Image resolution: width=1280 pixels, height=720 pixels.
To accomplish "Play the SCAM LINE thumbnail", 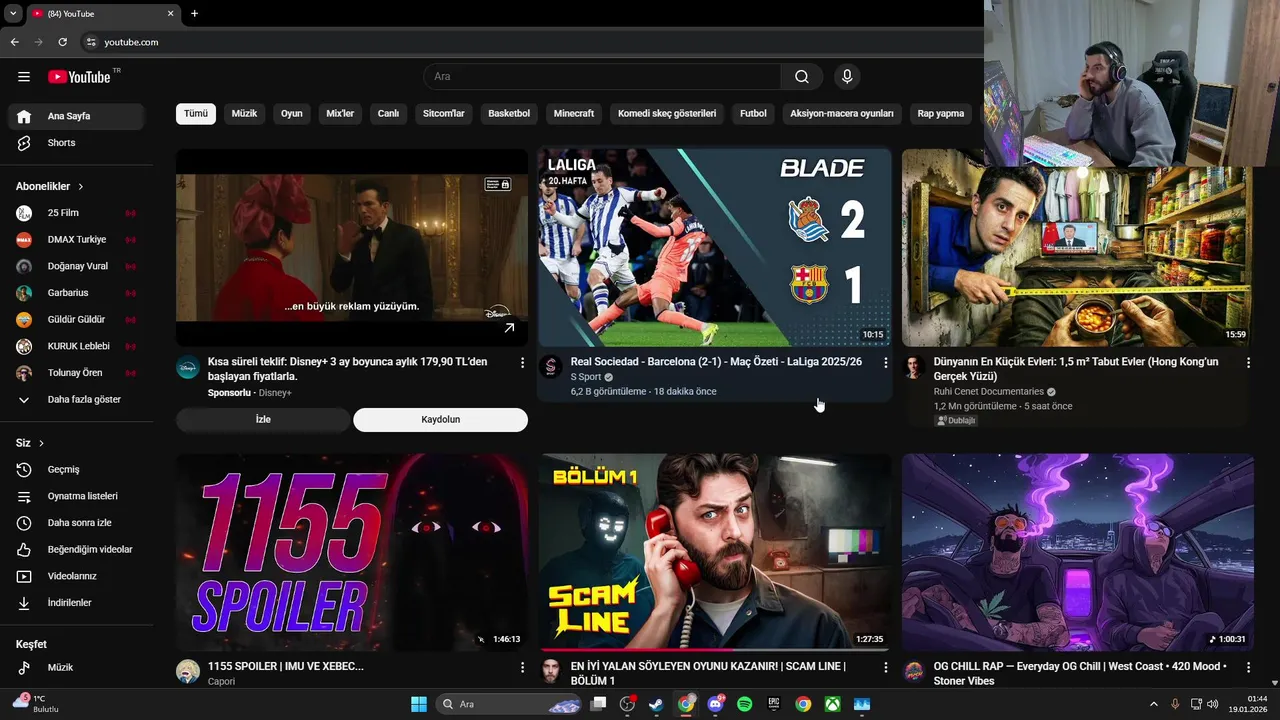I will [715, 553].
